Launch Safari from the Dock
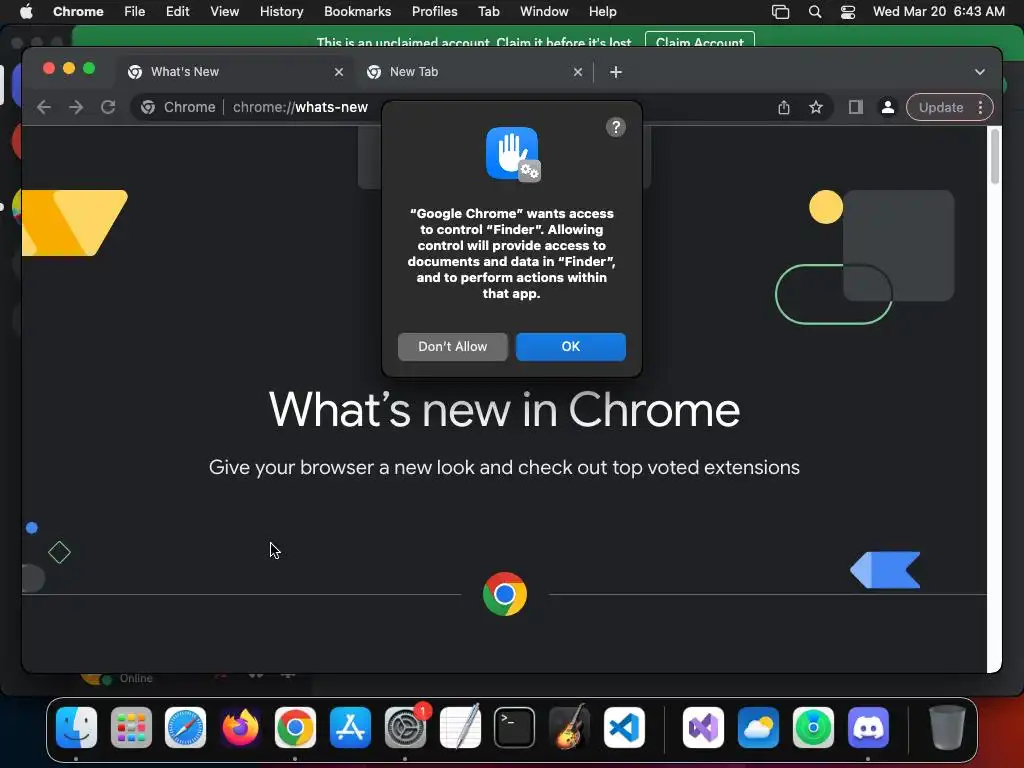The image size is (1024, 768). point(185,728)
